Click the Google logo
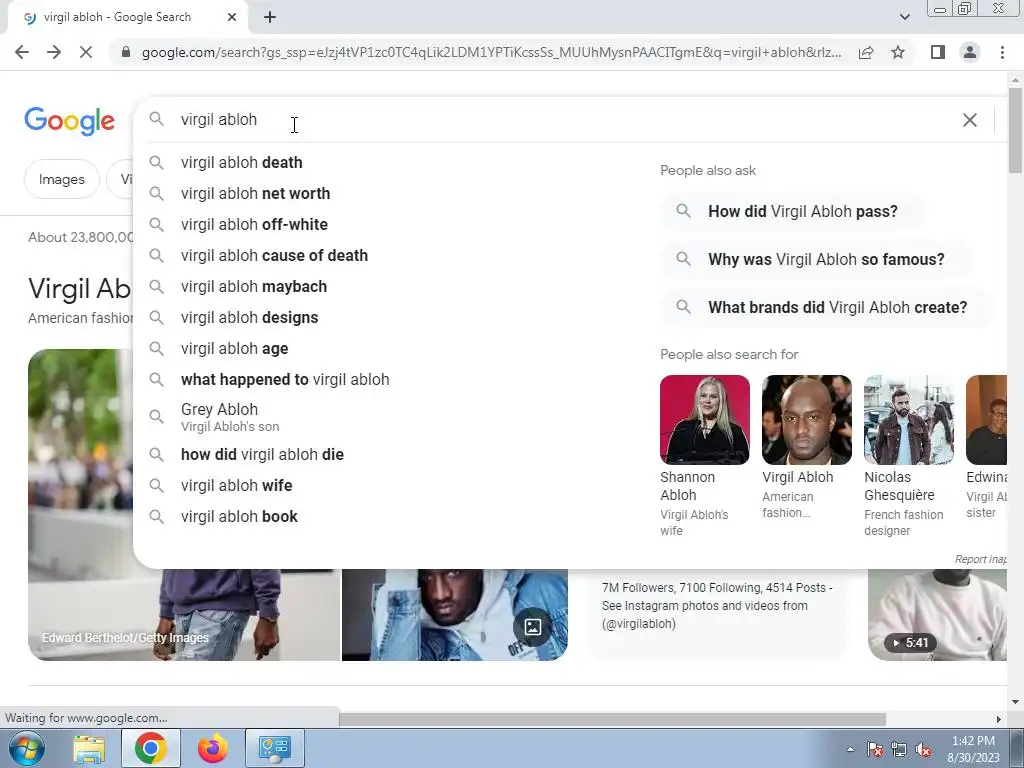The image size is (1024, 768). pos(69,121)
